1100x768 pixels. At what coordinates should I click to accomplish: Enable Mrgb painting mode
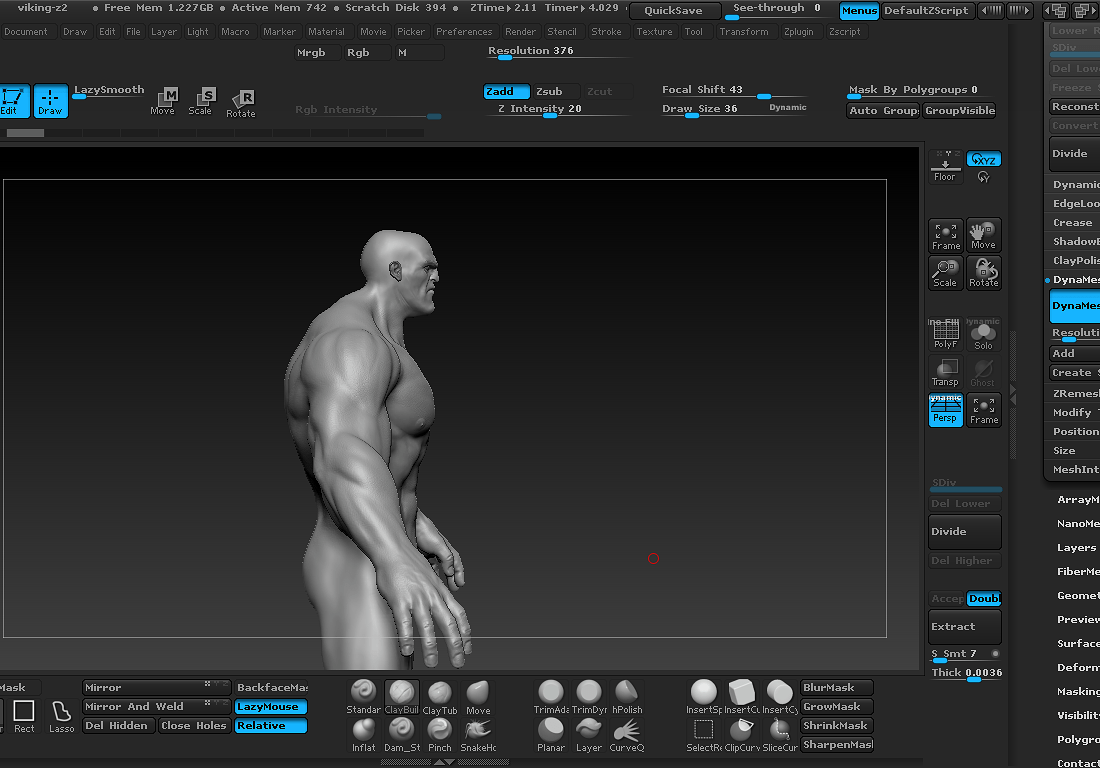(317, 53)
